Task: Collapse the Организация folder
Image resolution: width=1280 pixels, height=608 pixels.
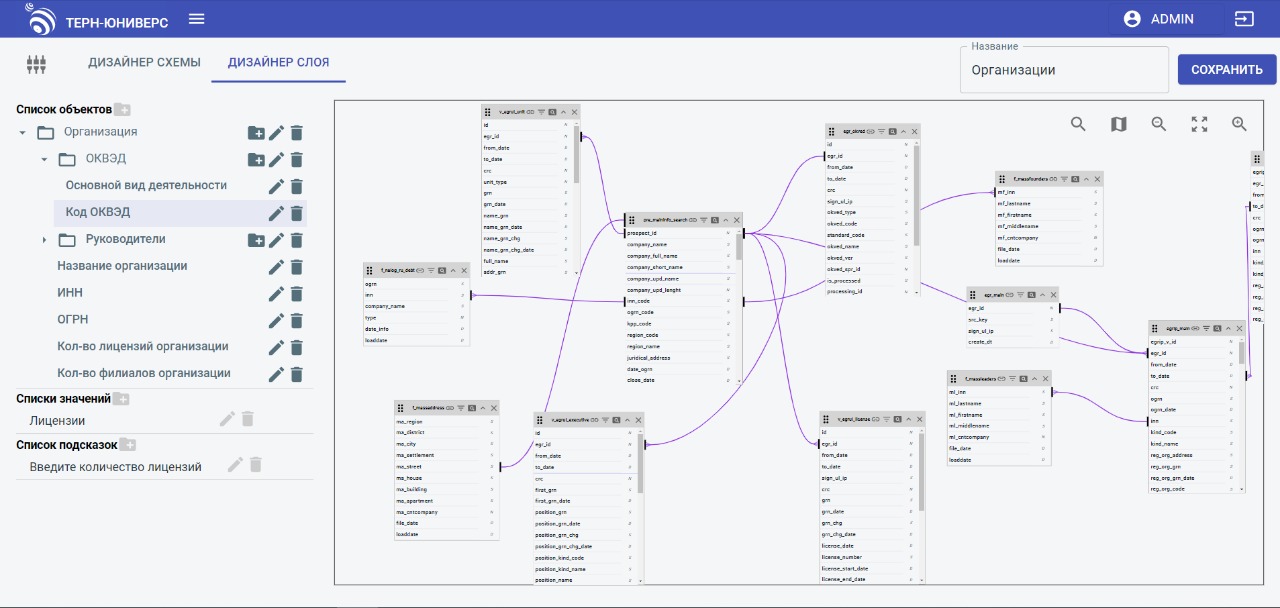Action: [22, 132]
